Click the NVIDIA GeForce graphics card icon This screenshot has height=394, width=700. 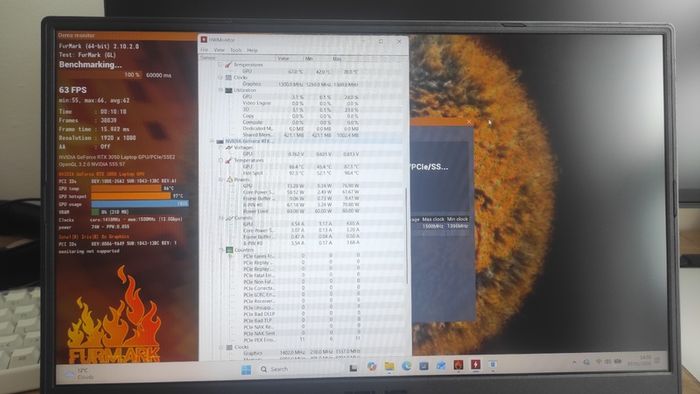(220, 141)
